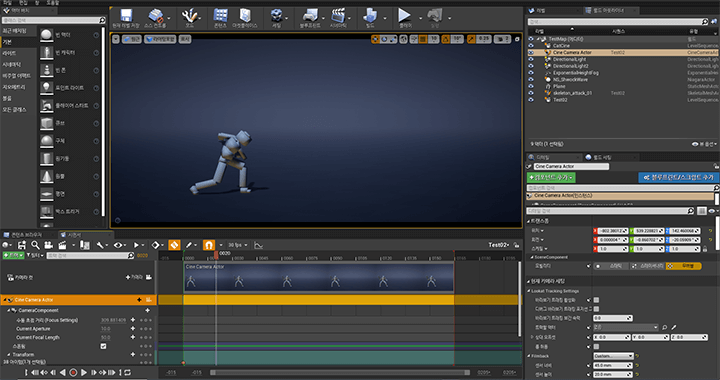Screen dimensions: 720x380
Task: Find sequence in Content Browser magnifier icon
Action: click(35, 245)
